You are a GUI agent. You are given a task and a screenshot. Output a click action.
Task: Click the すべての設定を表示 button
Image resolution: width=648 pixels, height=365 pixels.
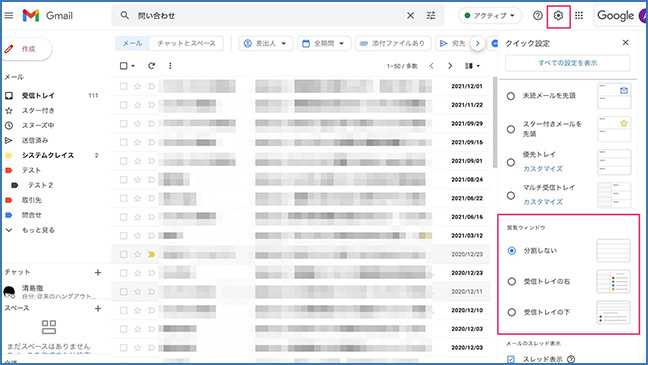pyautogui.click(x=567, y=63)
